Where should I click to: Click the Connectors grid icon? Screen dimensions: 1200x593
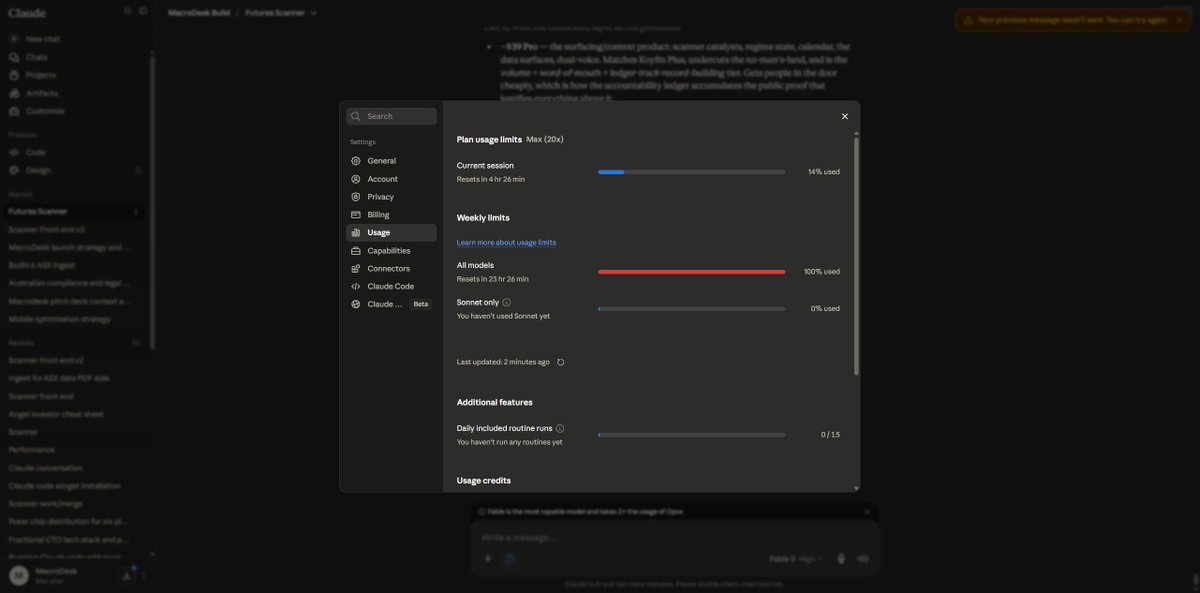(356, 269)
